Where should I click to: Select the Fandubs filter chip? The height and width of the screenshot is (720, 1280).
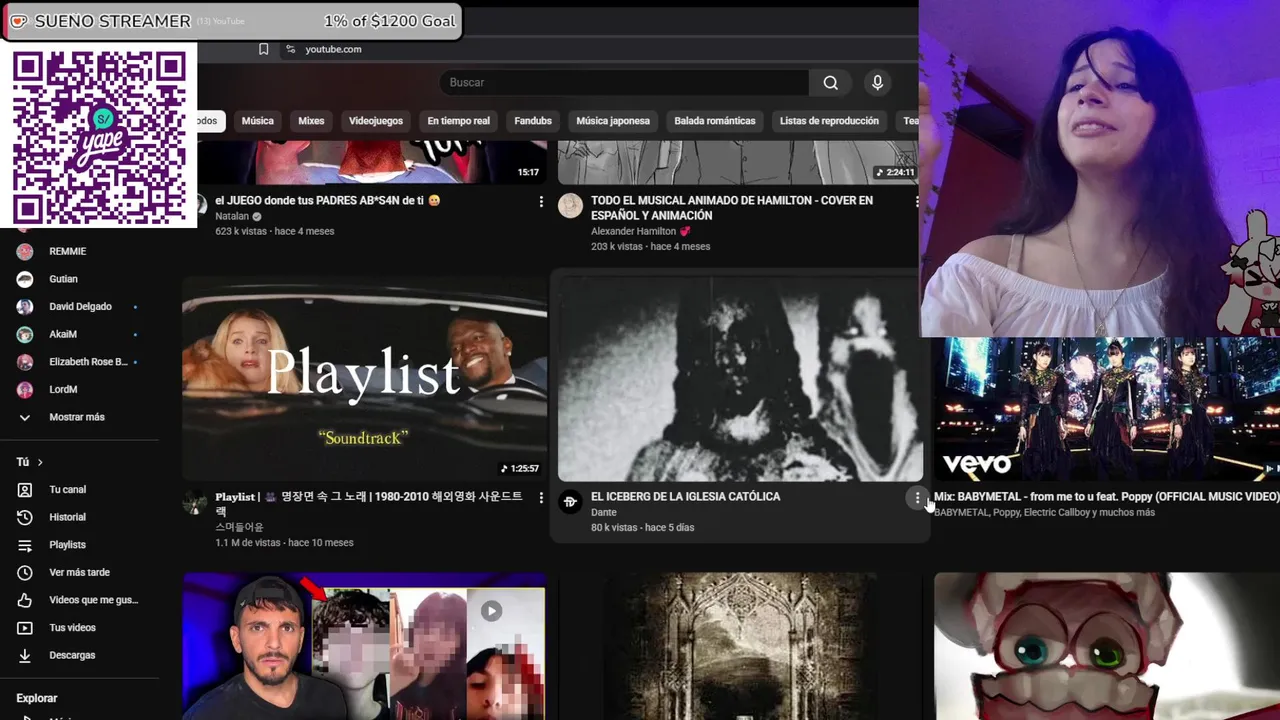tap(533, 121)
